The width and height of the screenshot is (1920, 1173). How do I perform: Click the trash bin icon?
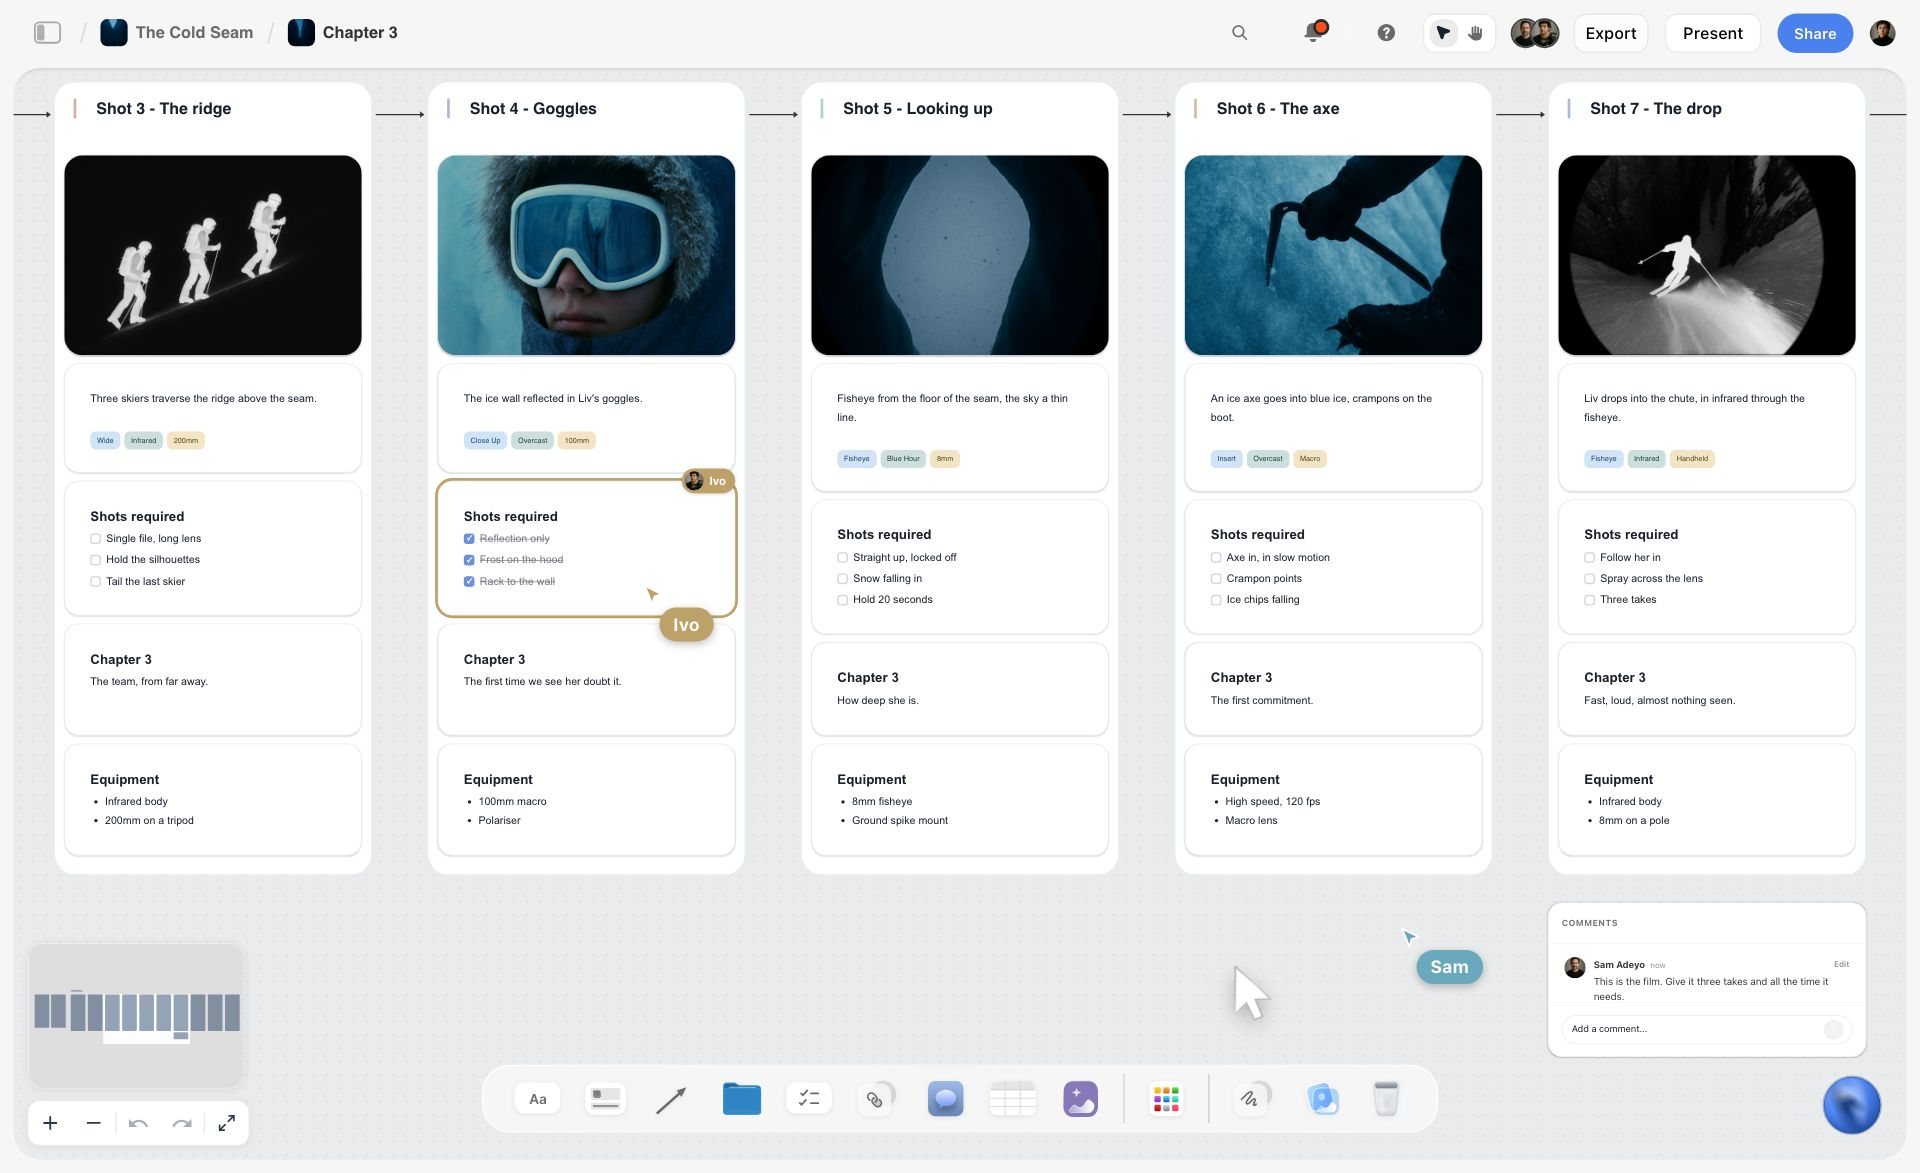(x=1386, y=1099)
